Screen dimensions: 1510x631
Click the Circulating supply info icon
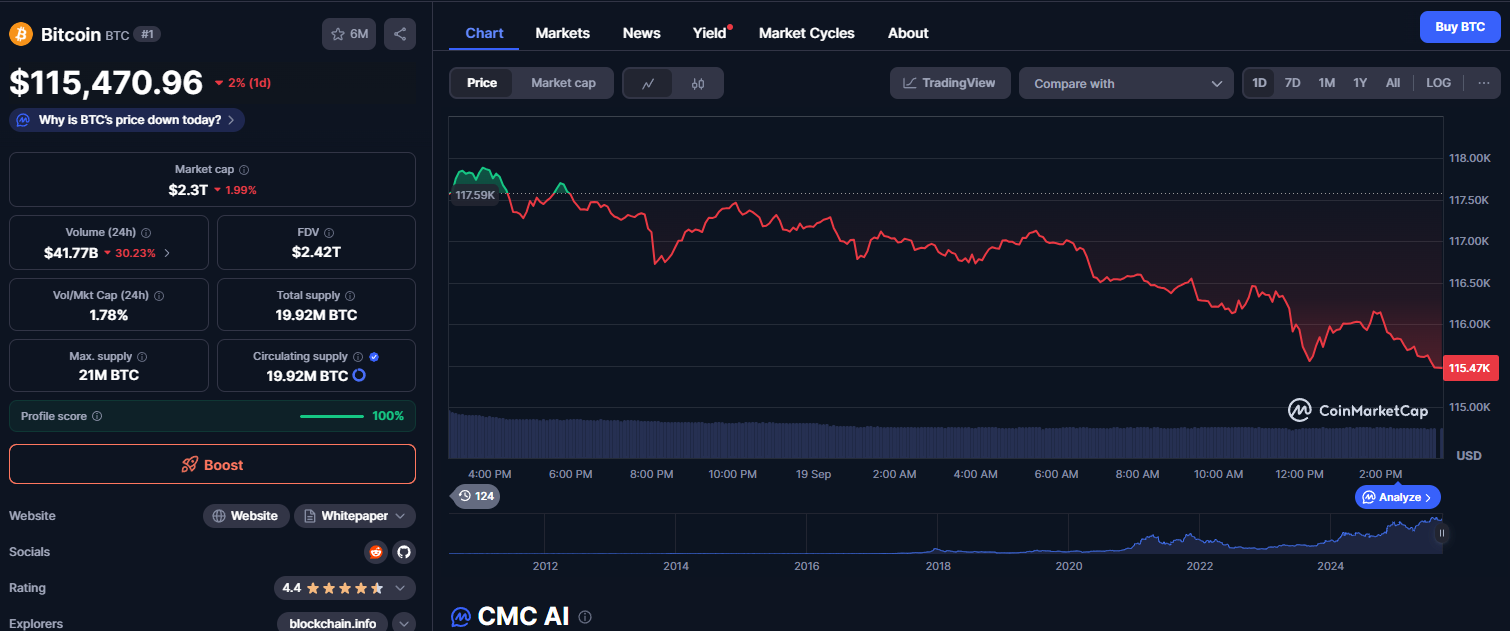tap(358, 357)
